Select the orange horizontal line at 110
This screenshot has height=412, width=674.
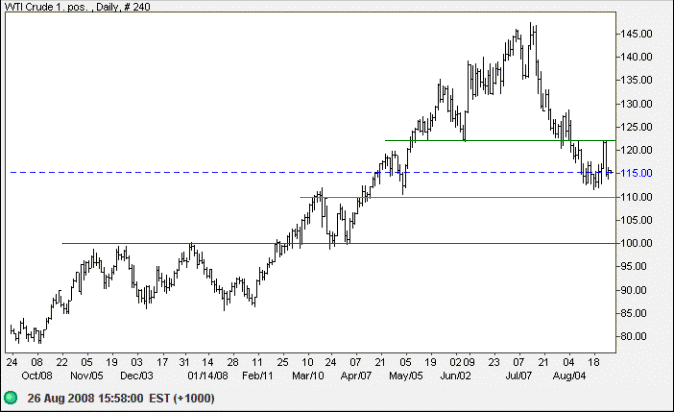(x=458, y=197)
